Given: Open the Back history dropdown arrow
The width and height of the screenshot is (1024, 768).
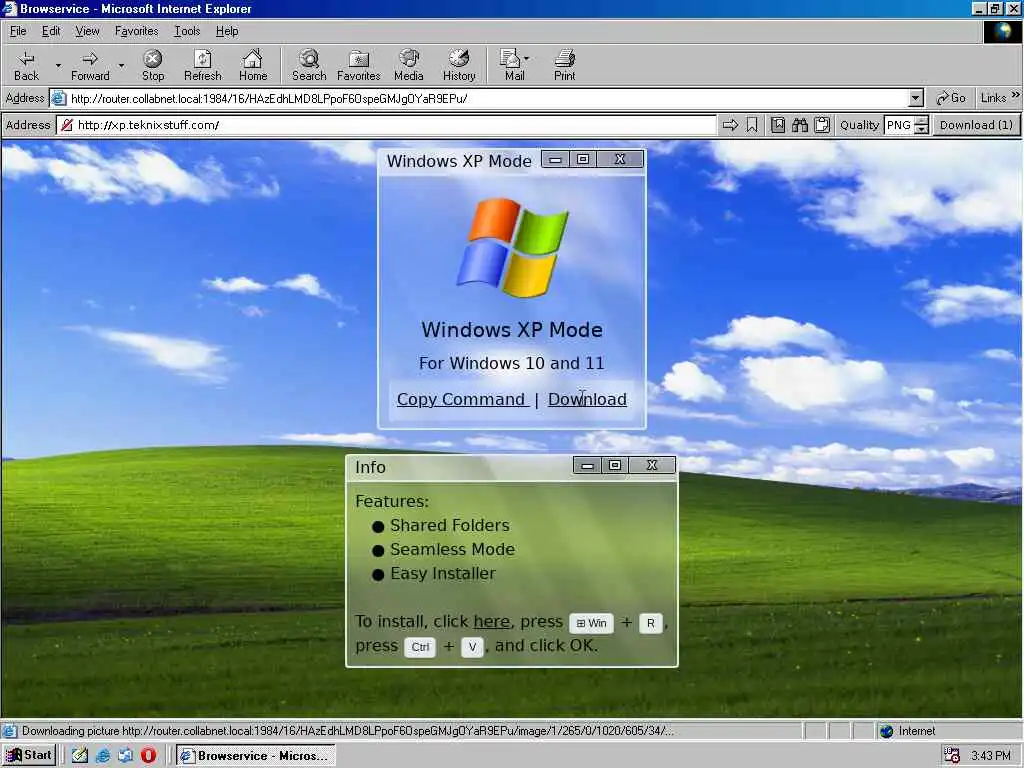Looking at the screenshot, I should coord(58,65).
